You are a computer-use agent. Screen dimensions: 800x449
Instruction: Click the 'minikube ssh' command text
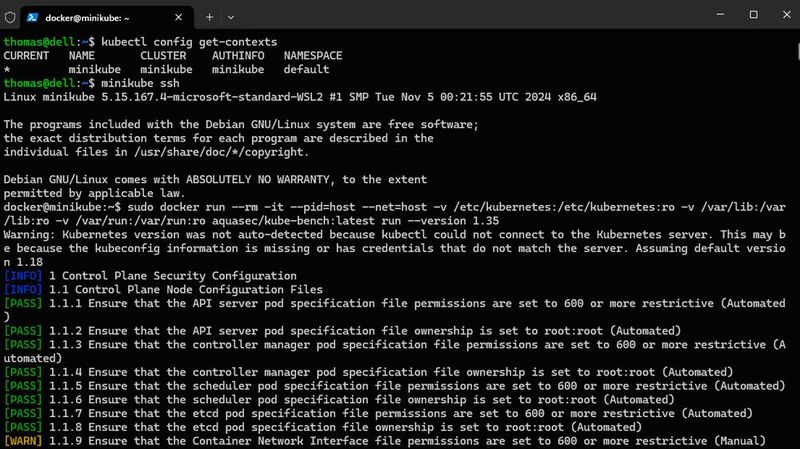click(140, 83)
